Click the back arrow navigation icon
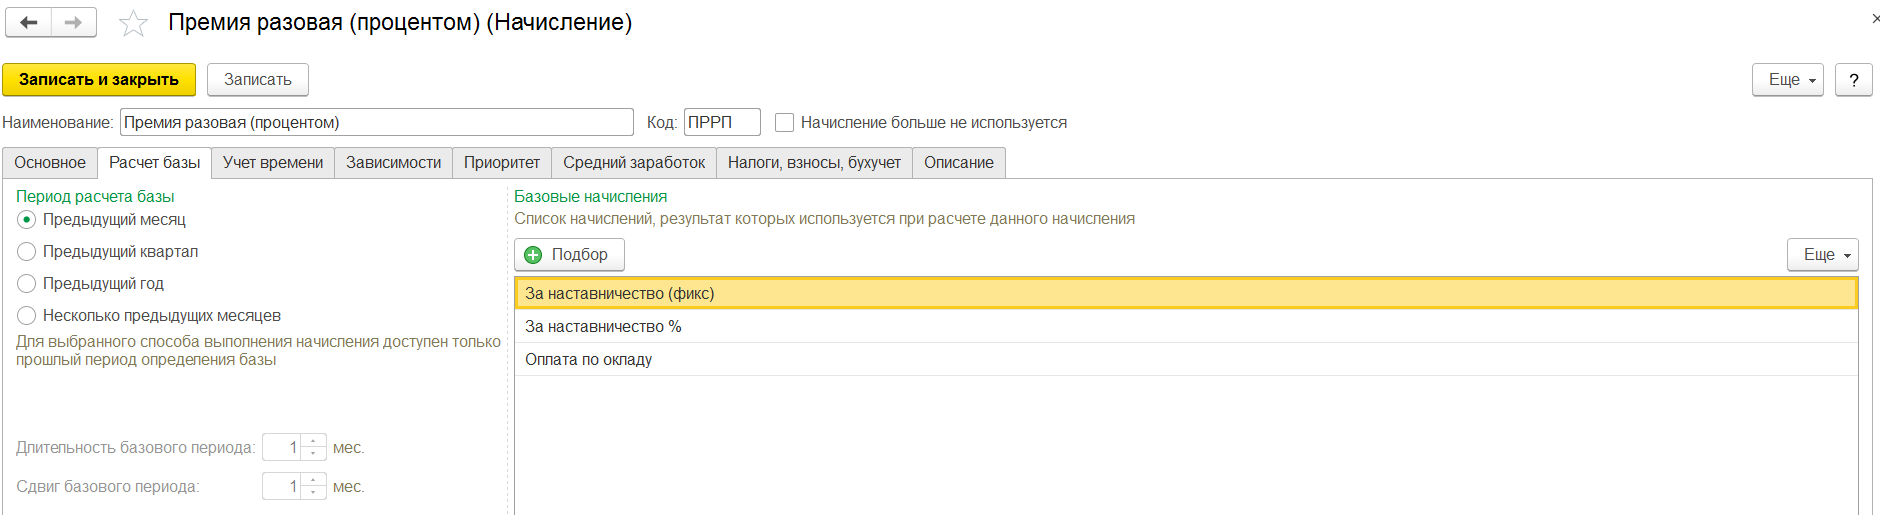1880x515 pixels. point(29,22)
